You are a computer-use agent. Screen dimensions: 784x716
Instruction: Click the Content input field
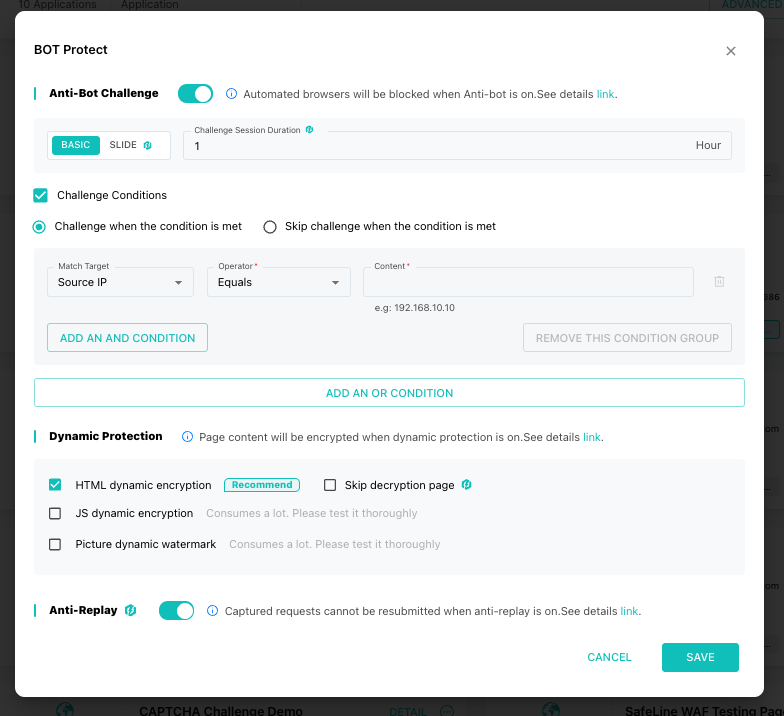coord(528,282)
